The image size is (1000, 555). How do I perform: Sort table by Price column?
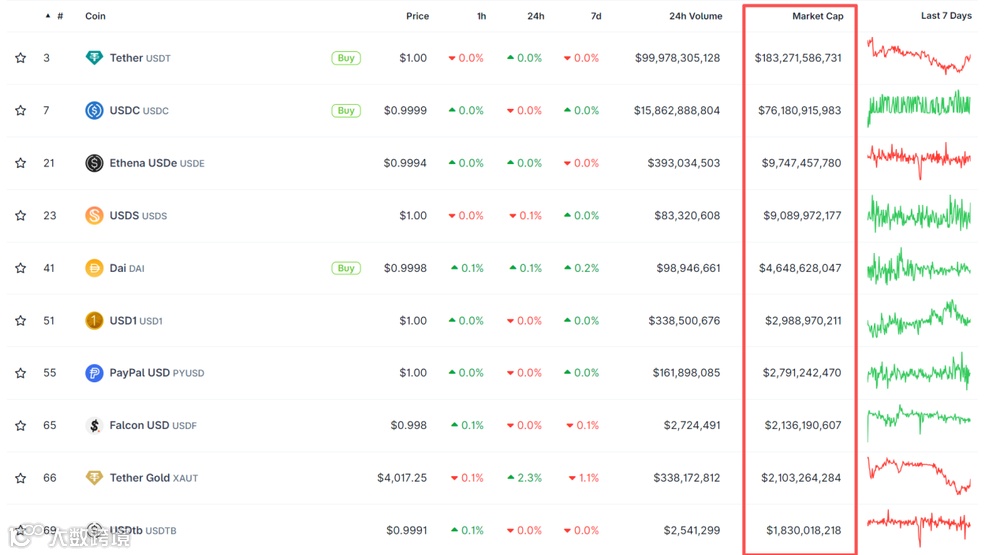pyautogui.click(x=418, y=16)
